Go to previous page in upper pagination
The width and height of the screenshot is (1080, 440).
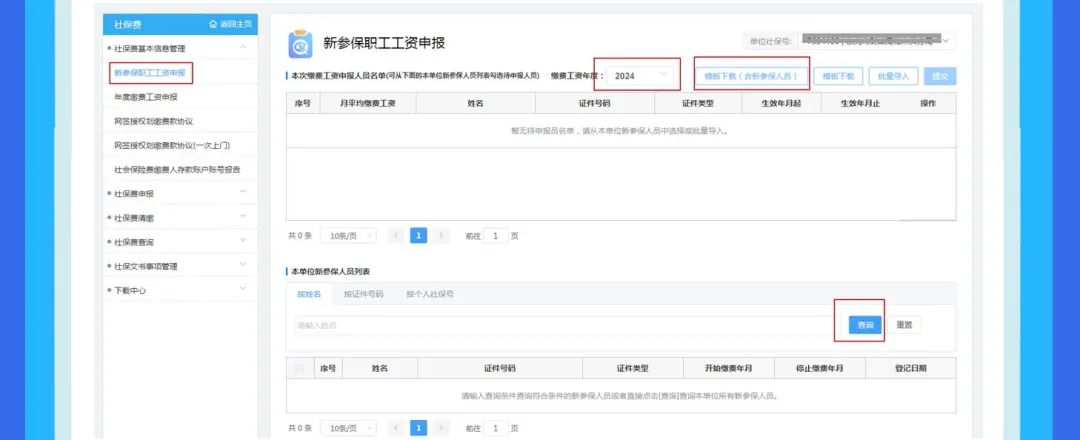click(396, 235)
